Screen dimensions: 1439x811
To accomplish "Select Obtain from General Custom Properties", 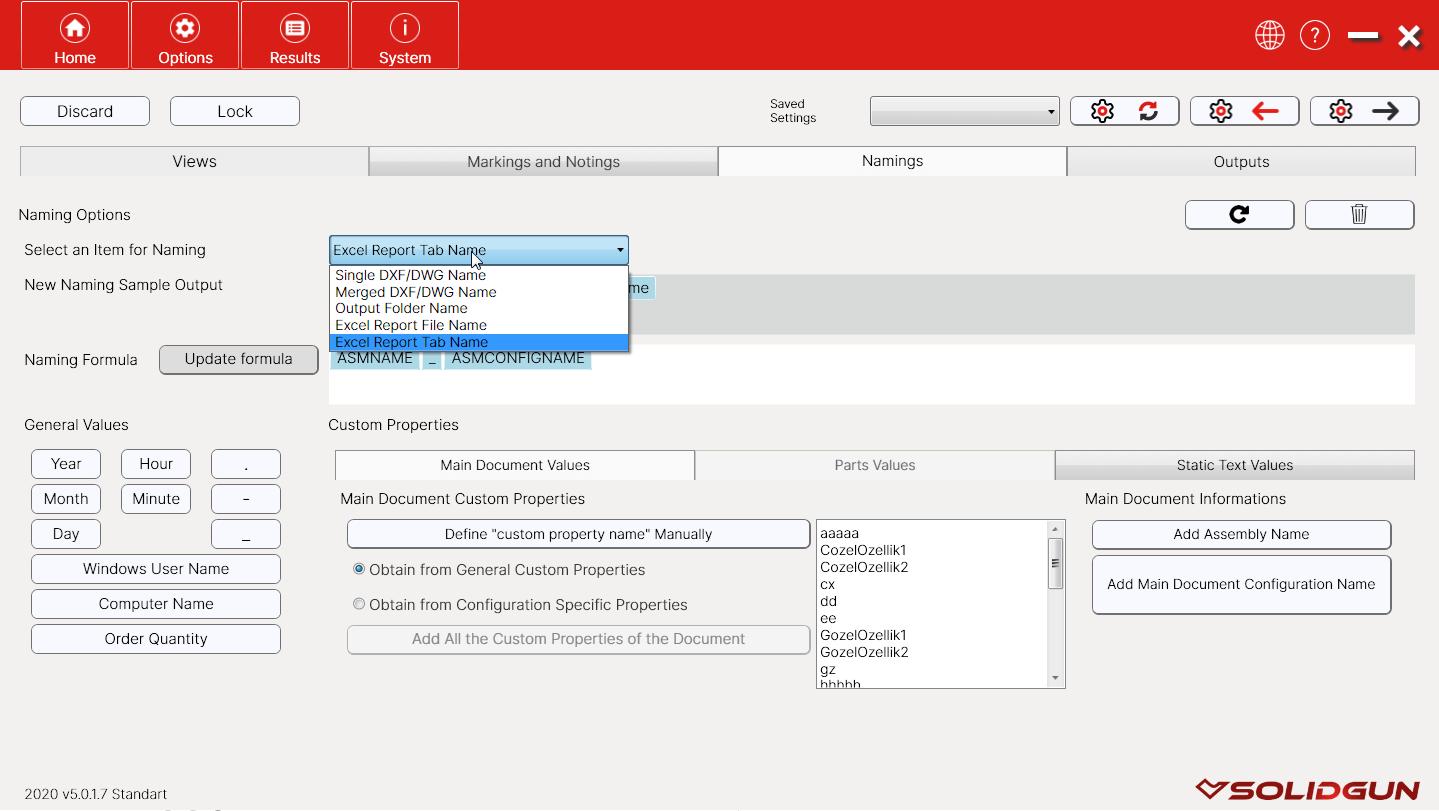I will [359, 569].
